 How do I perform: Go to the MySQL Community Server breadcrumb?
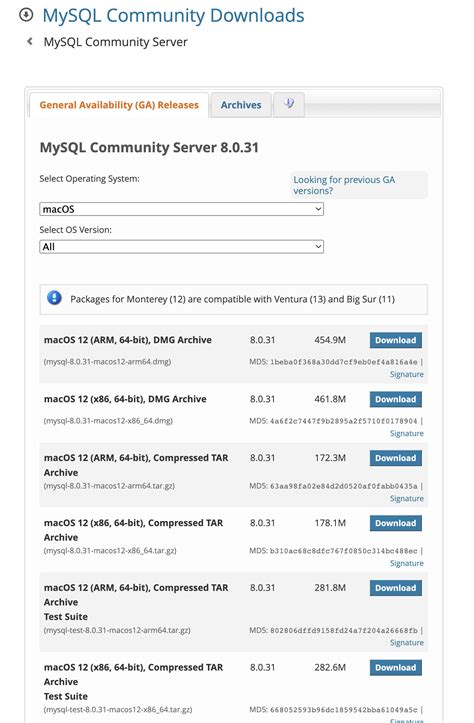(x=115, y=42)
